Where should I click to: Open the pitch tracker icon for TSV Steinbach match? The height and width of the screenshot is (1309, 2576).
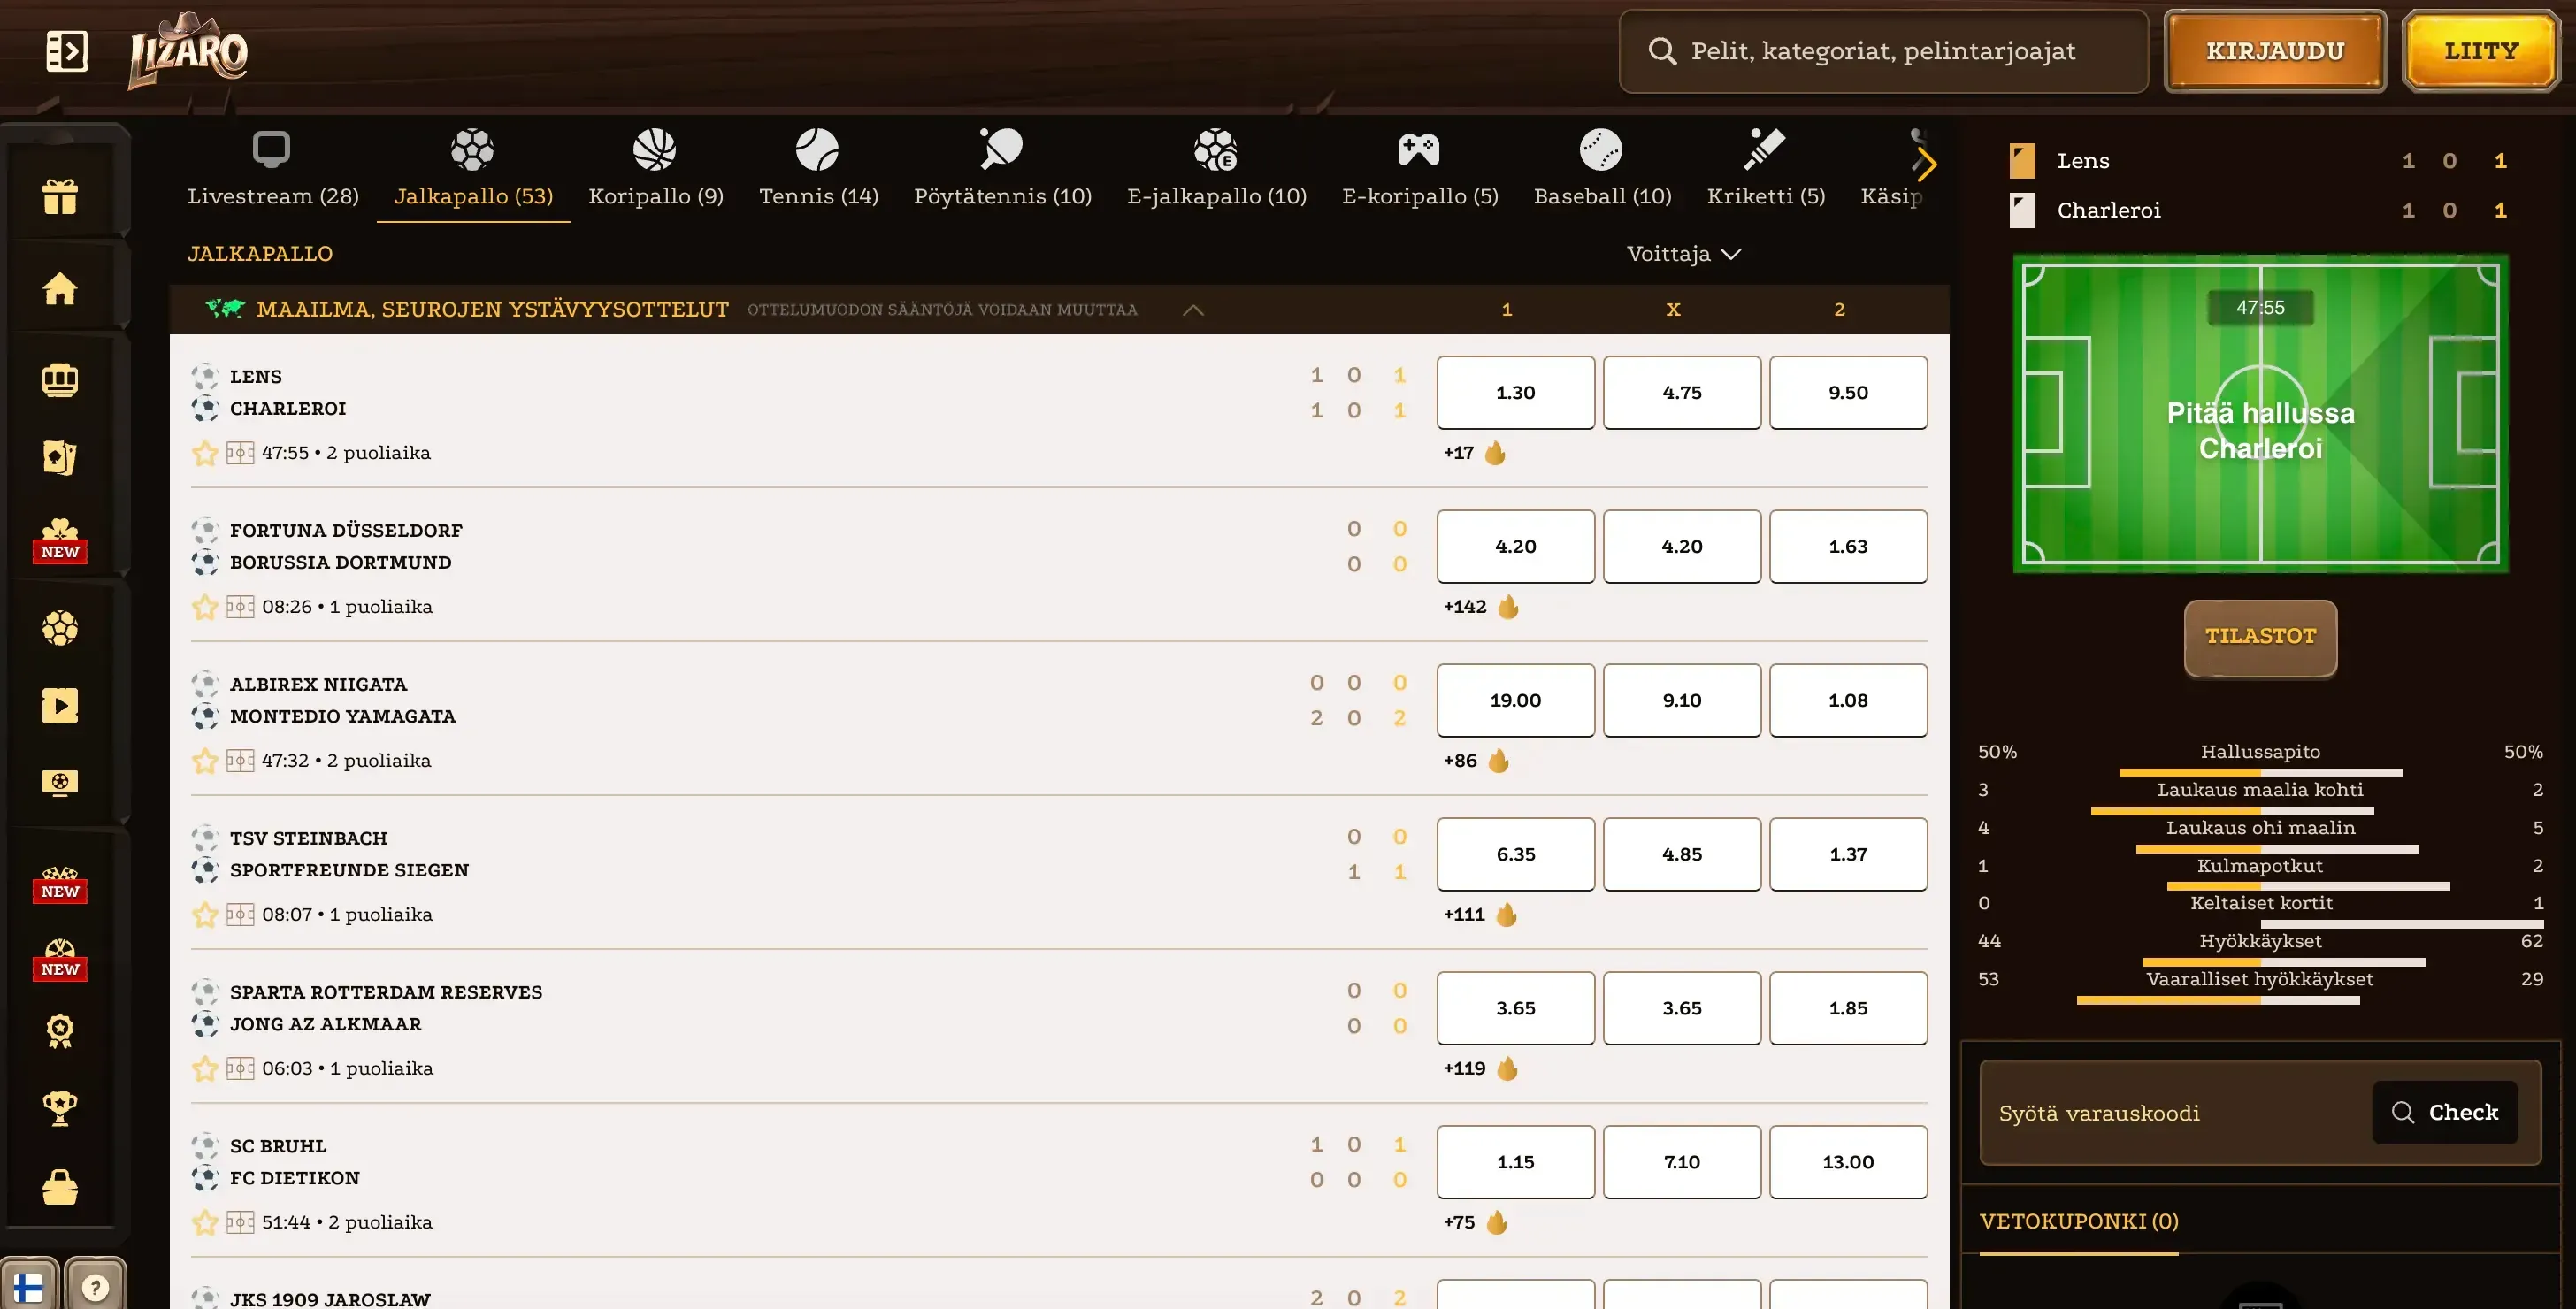click(240, 915)
